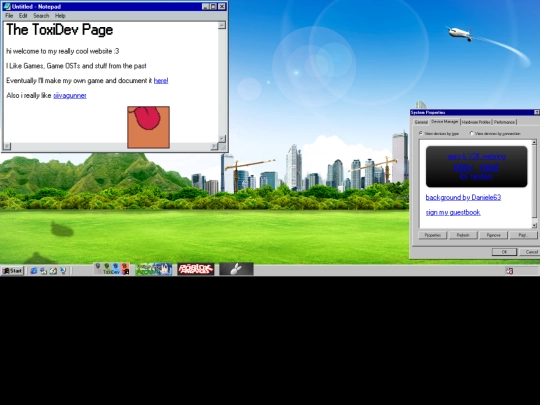Screen dimensions: 540x405
Task: Close the Notepad window
Action: click(x=222, y=6)
